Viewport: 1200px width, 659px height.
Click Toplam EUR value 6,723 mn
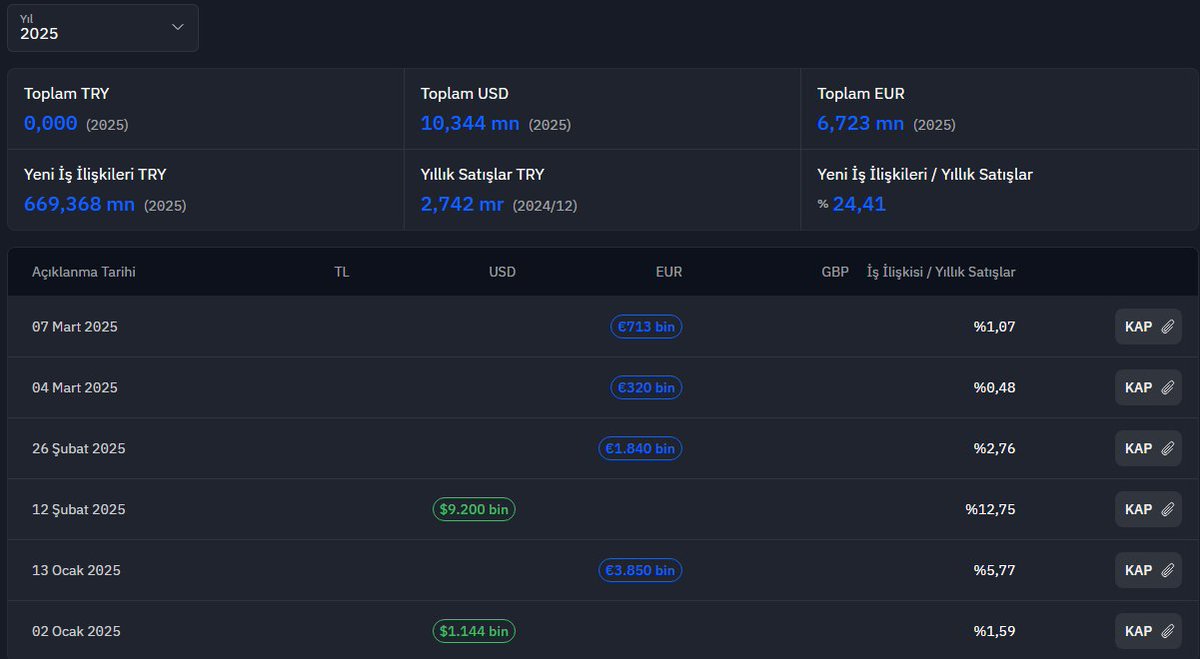click(861, 123)
